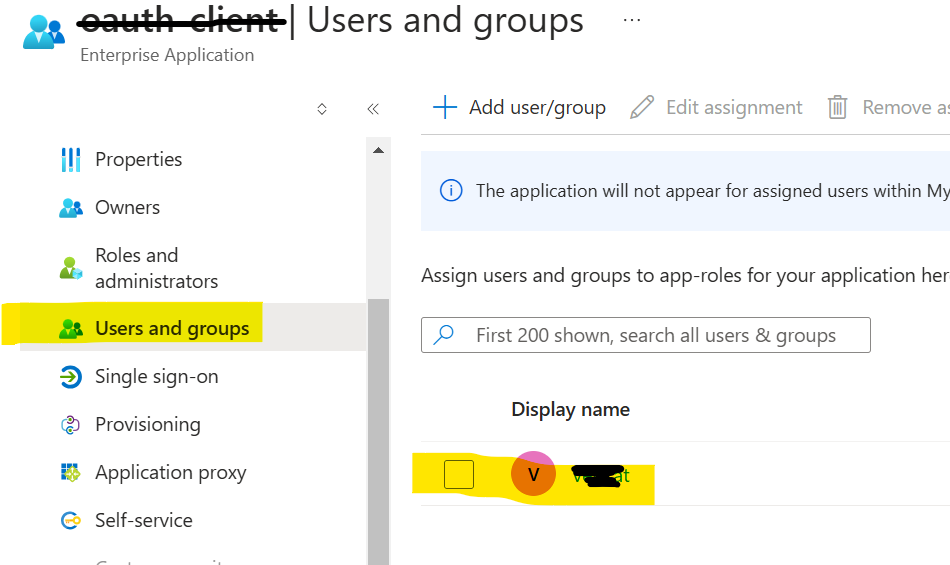Click the info icon in banner
Image resolution: width=950 pixels, height=565 pixels.
[x=451, y=191]
